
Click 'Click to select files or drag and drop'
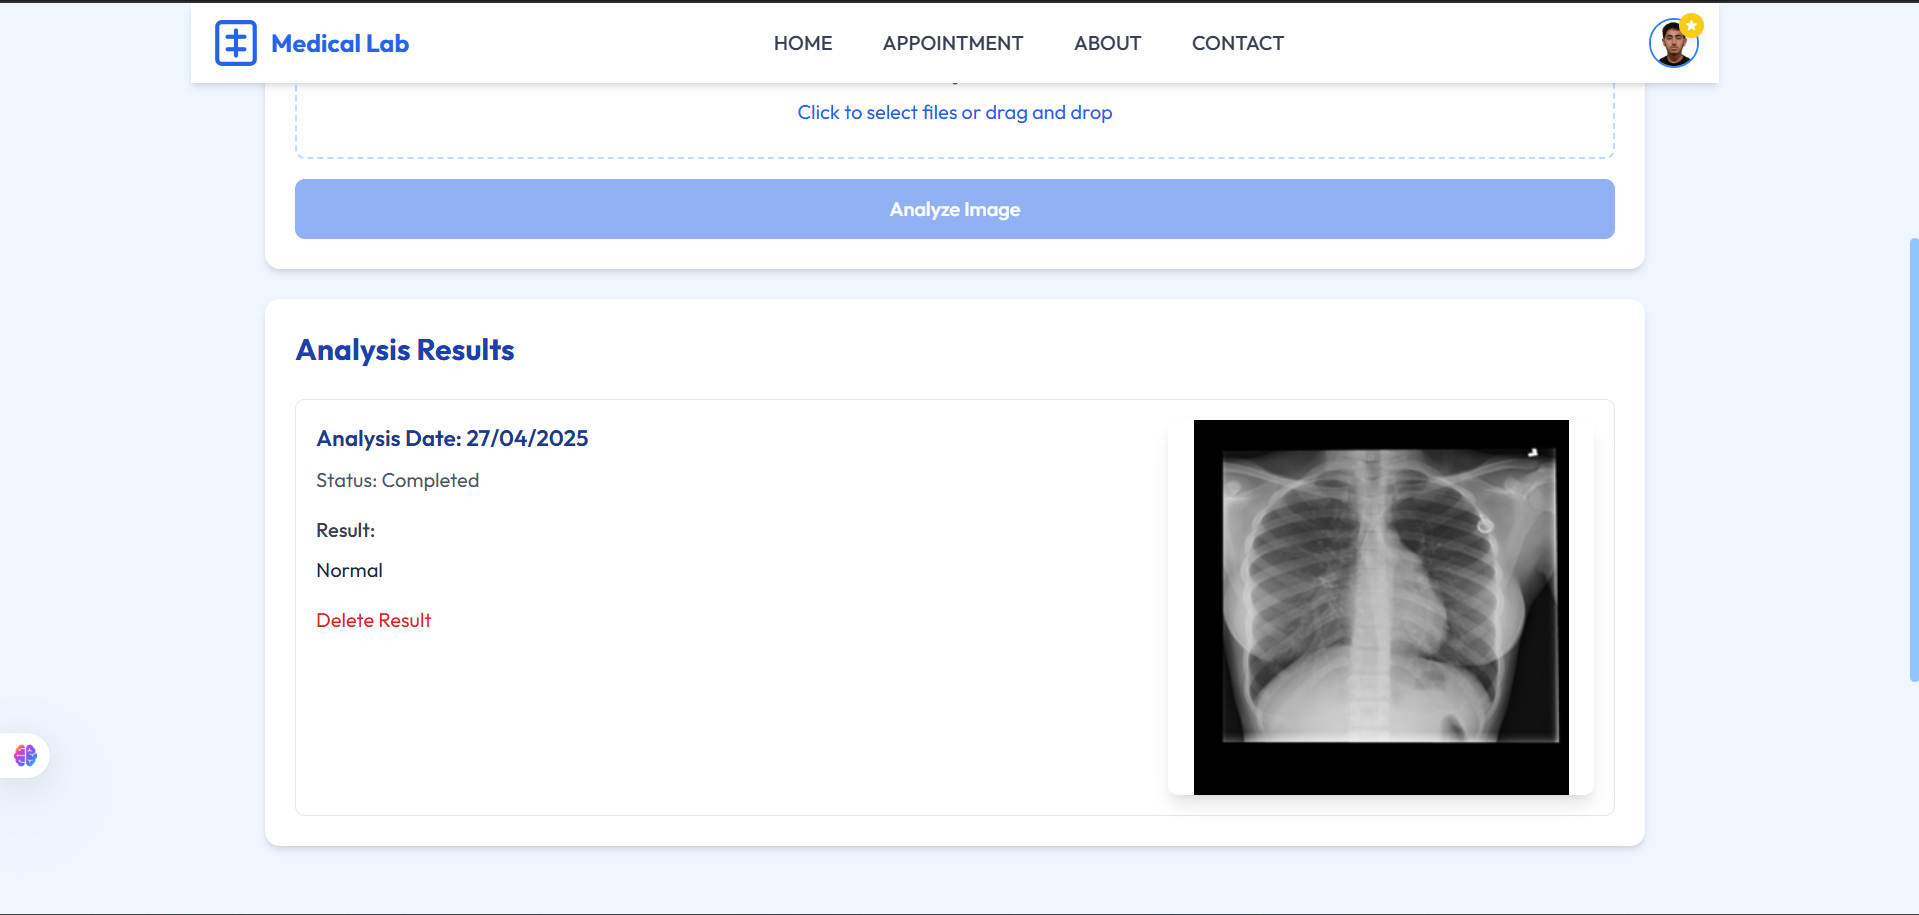point(954,112)
